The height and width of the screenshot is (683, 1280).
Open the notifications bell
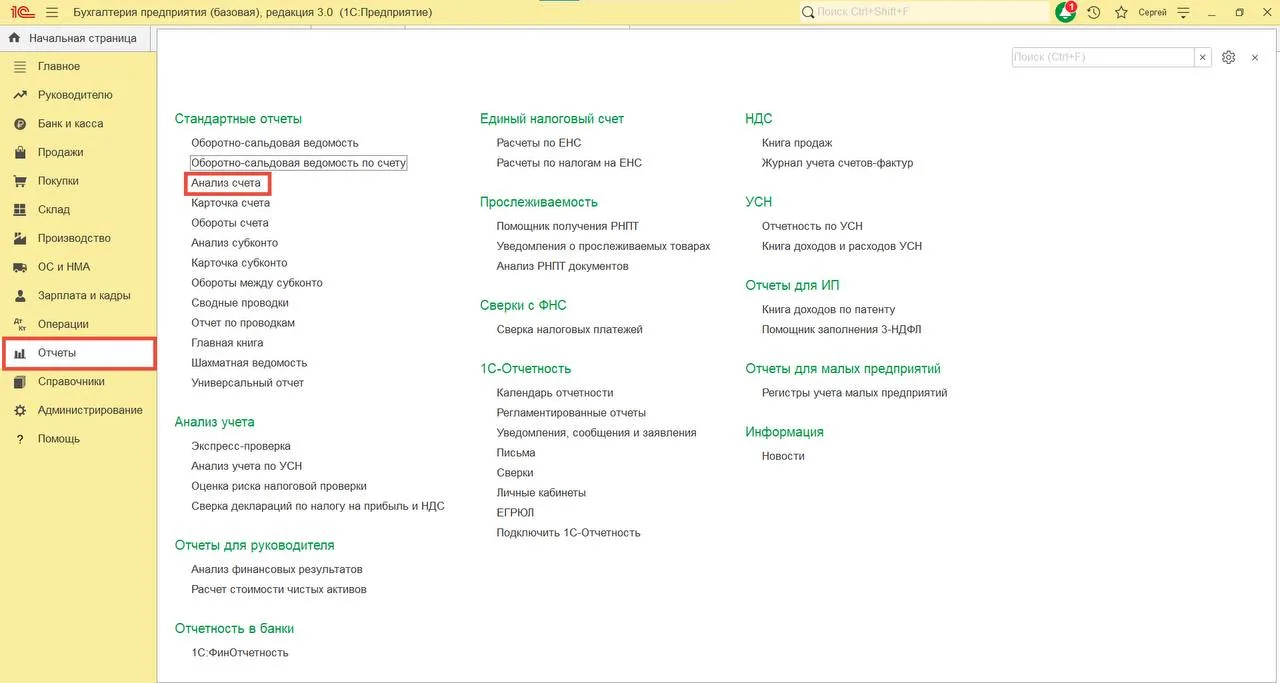click(1066, 12)
